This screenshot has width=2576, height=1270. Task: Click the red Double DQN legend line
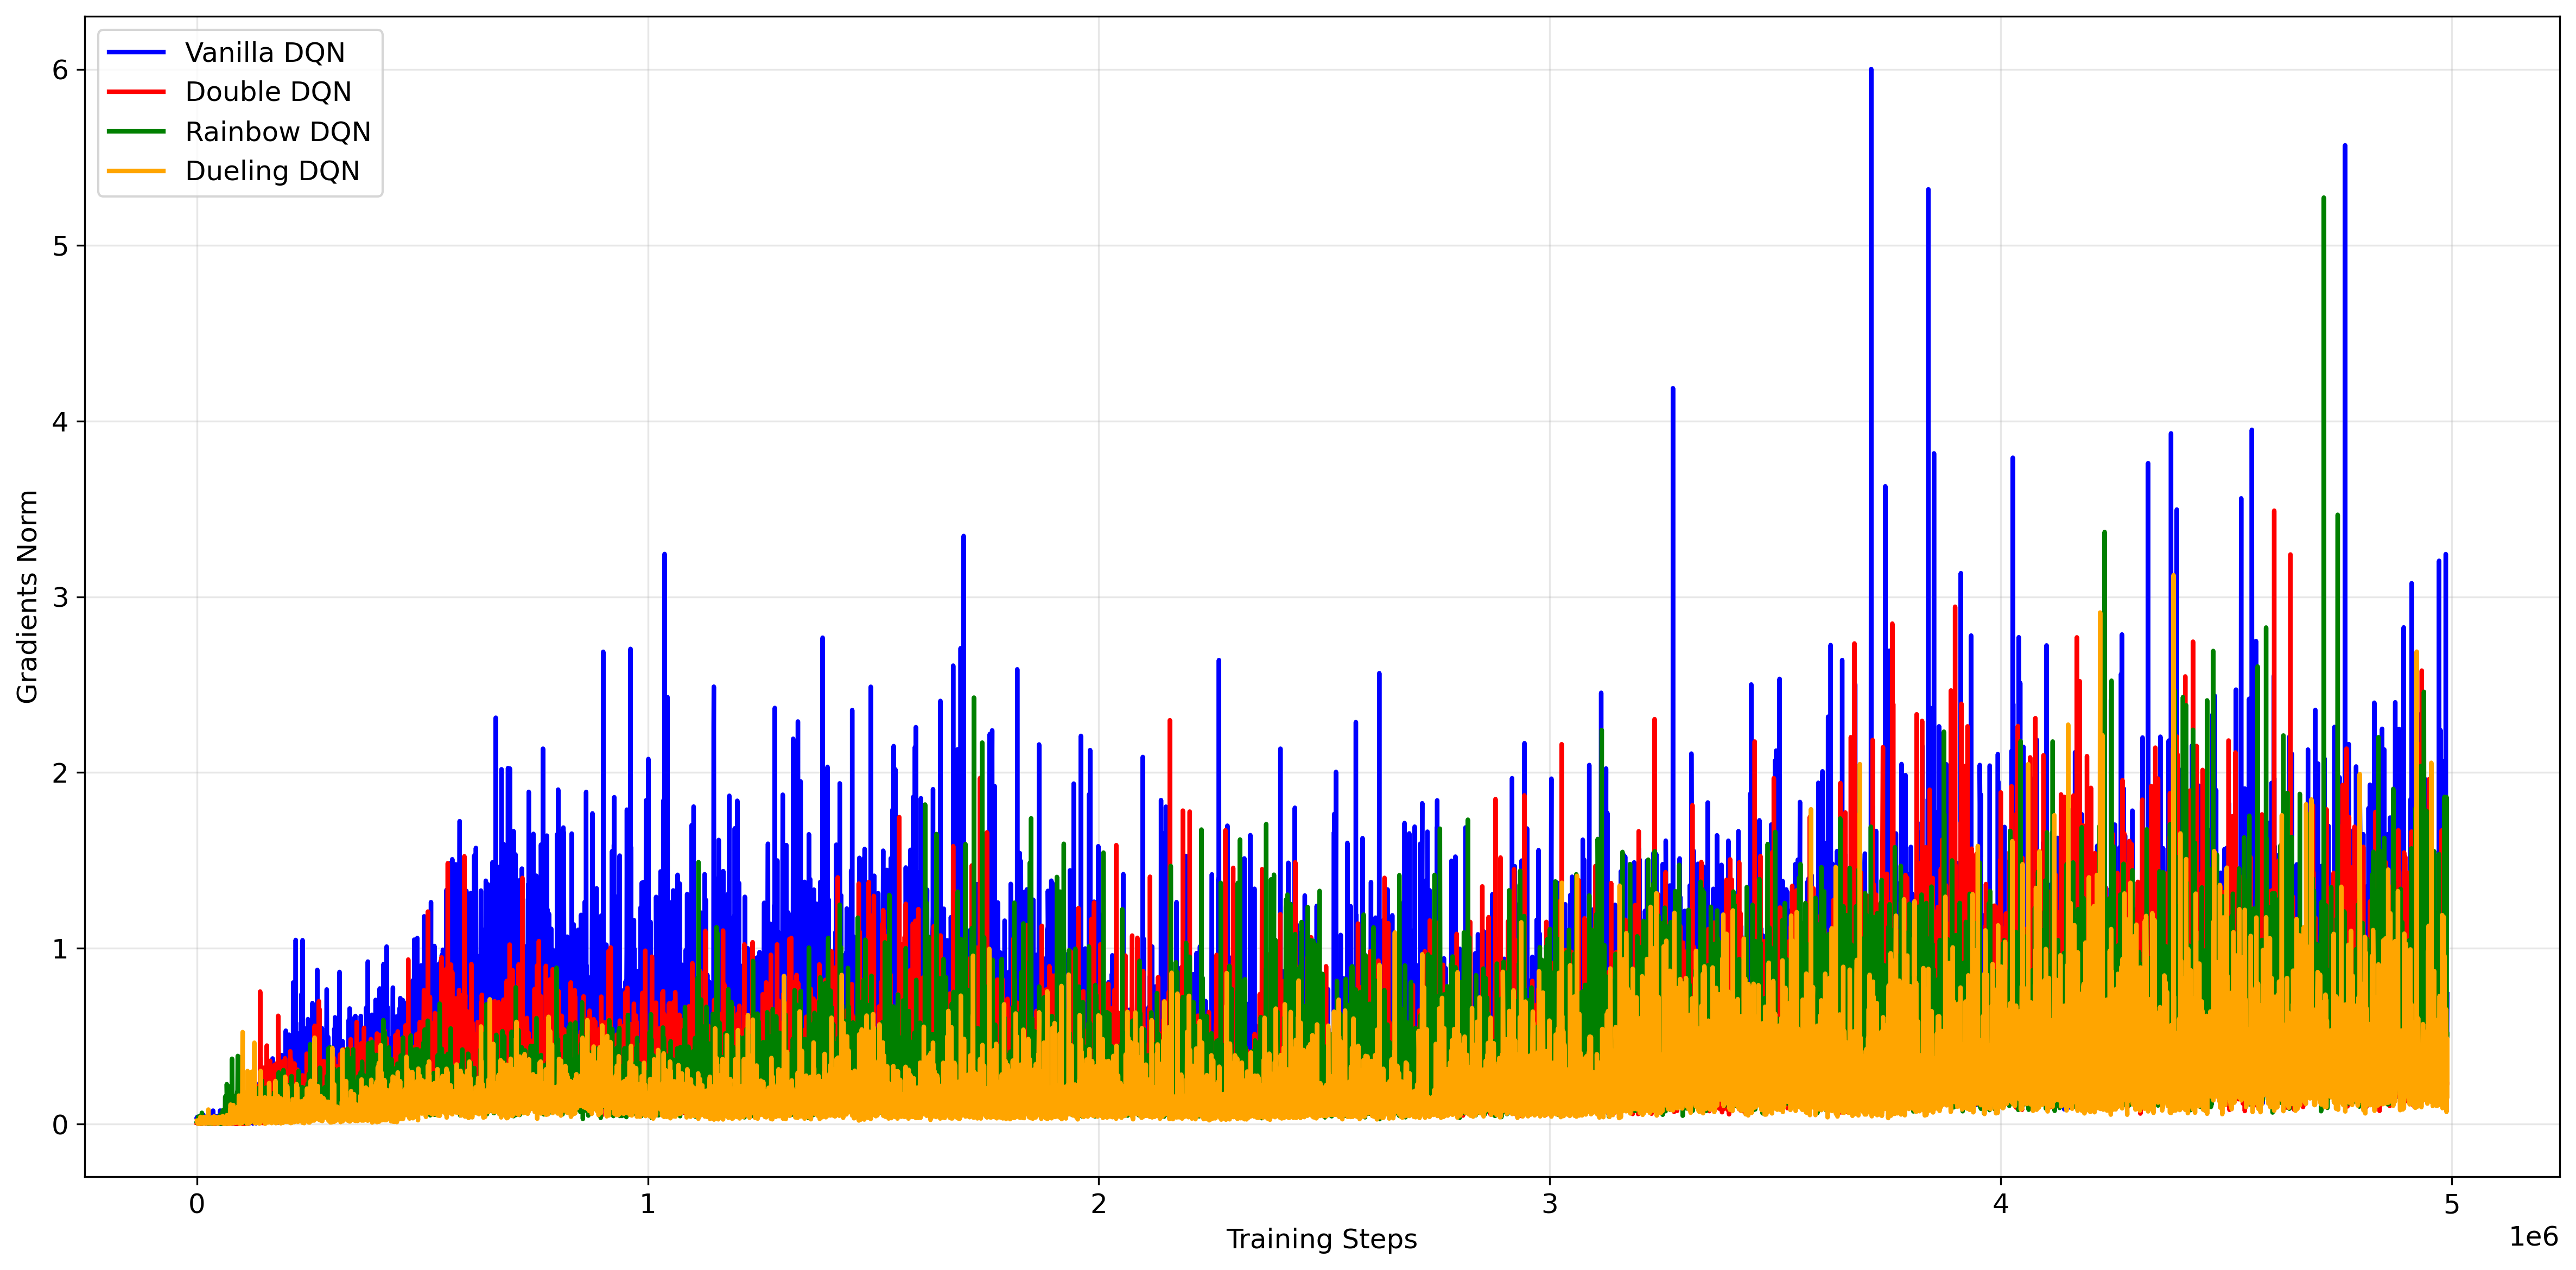136,92
